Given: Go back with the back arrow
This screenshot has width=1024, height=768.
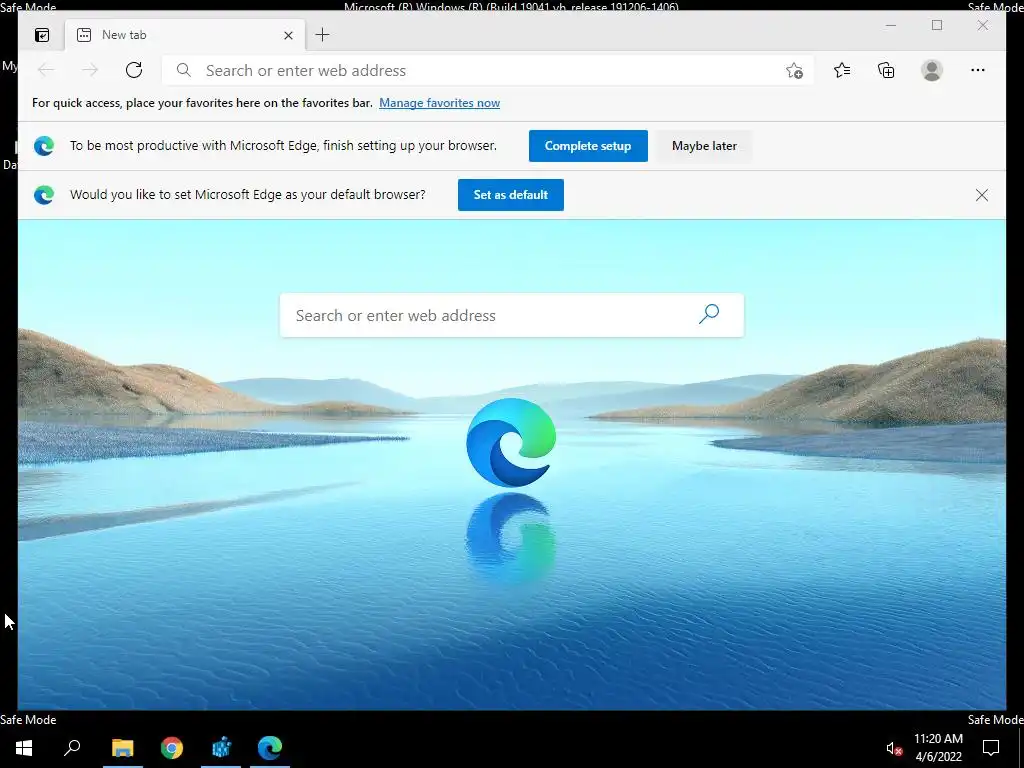Looking at the screenshot, I should click(x=46, y=70).
